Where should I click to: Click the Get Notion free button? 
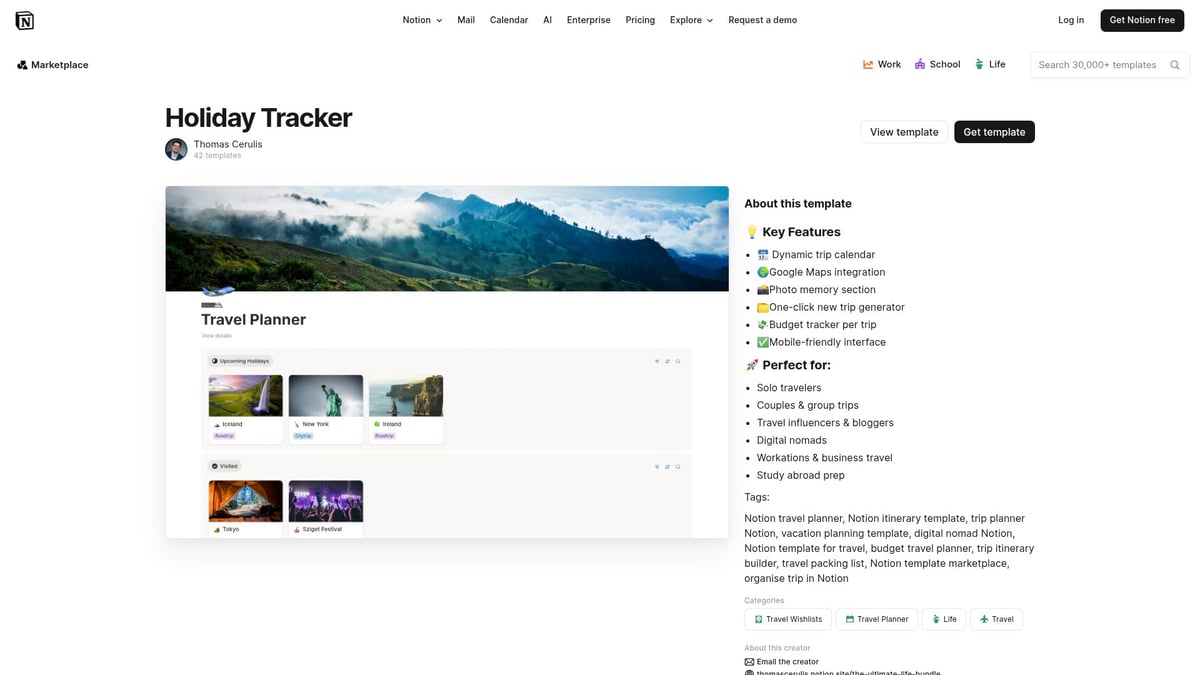coord(1142,19)
